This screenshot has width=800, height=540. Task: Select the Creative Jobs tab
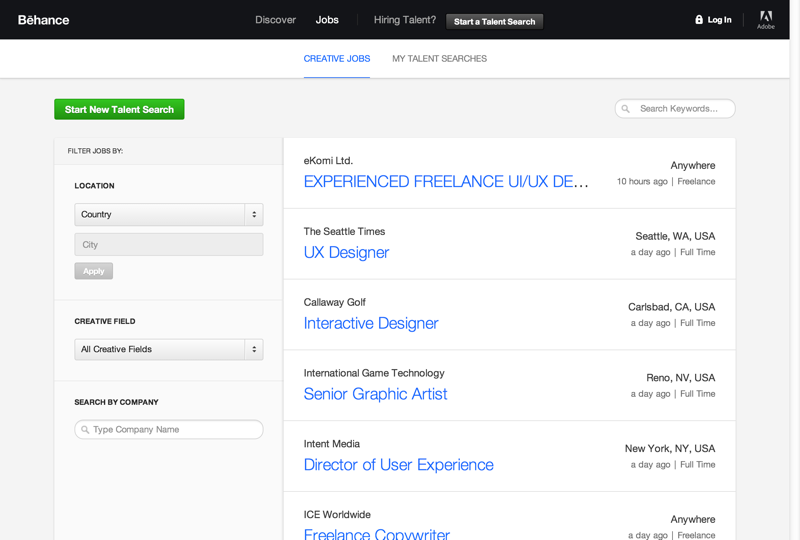click(337, 59)
